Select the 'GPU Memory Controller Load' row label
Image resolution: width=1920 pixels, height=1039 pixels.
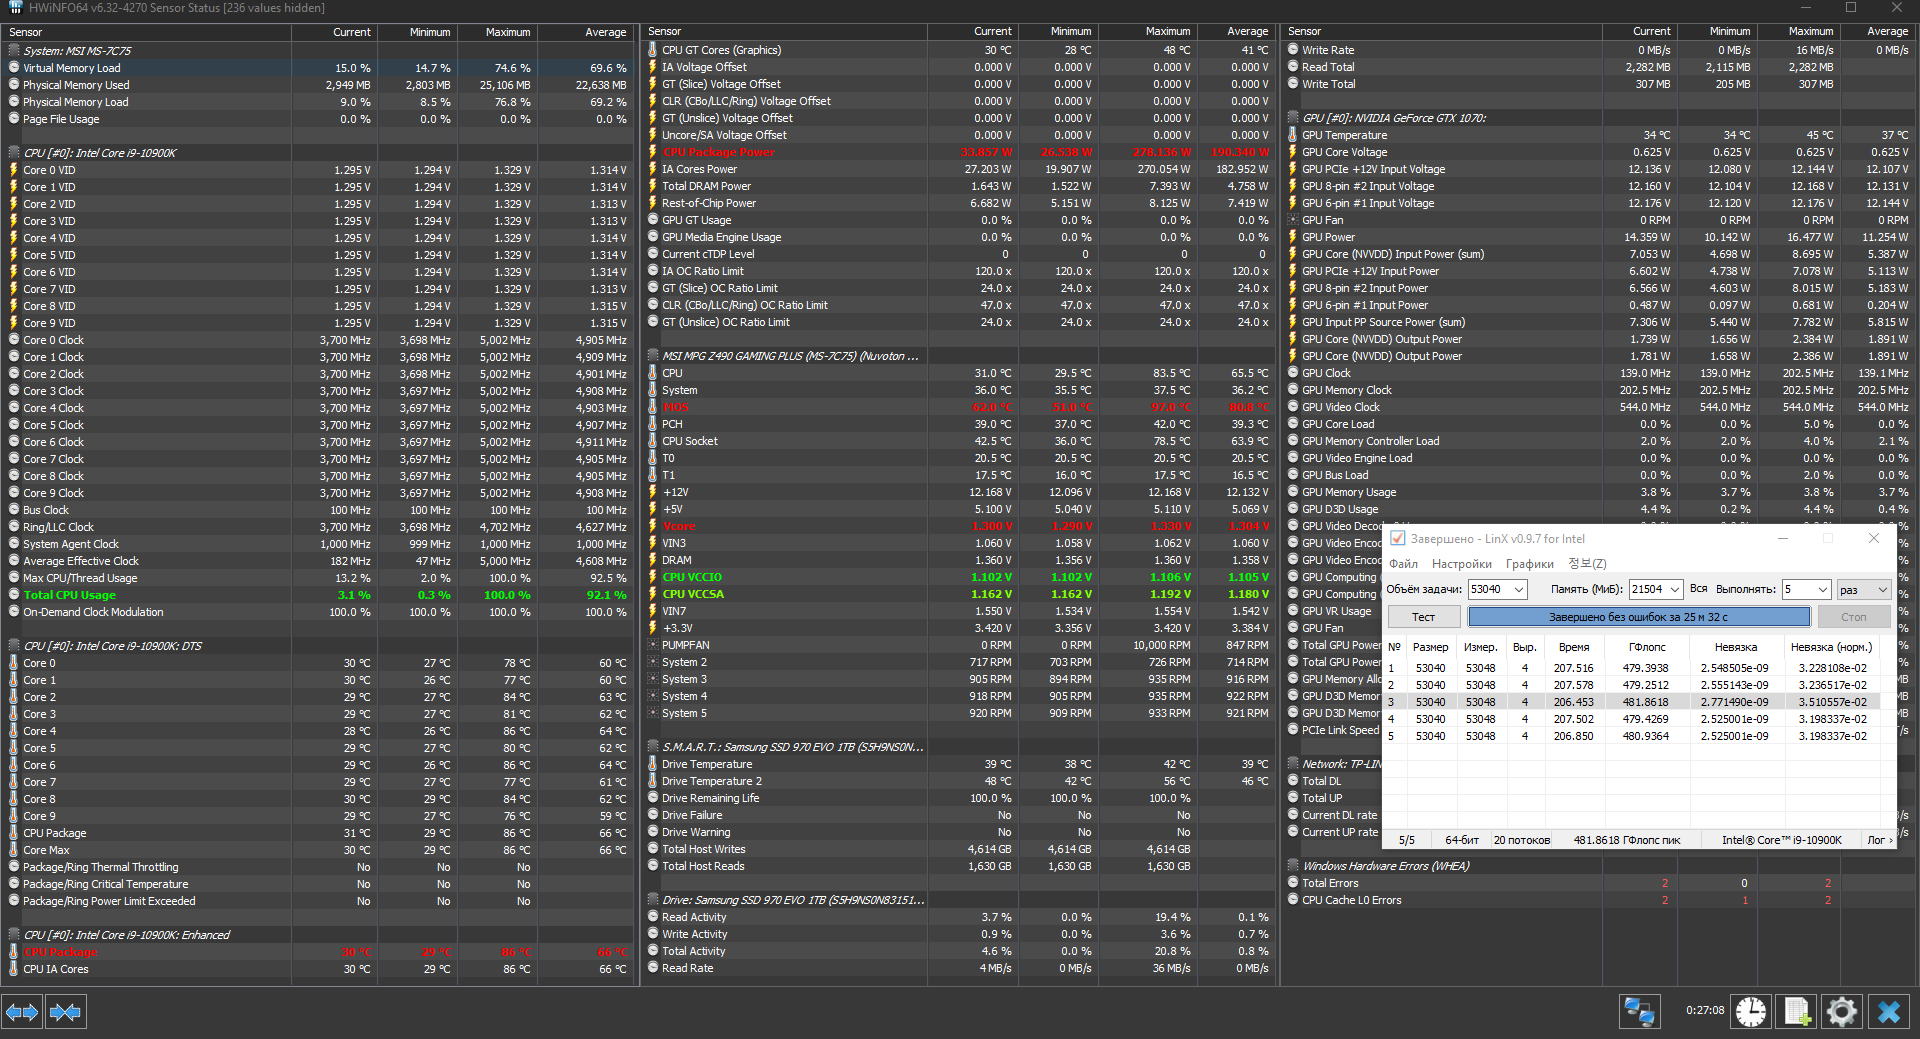point(1371,441)
